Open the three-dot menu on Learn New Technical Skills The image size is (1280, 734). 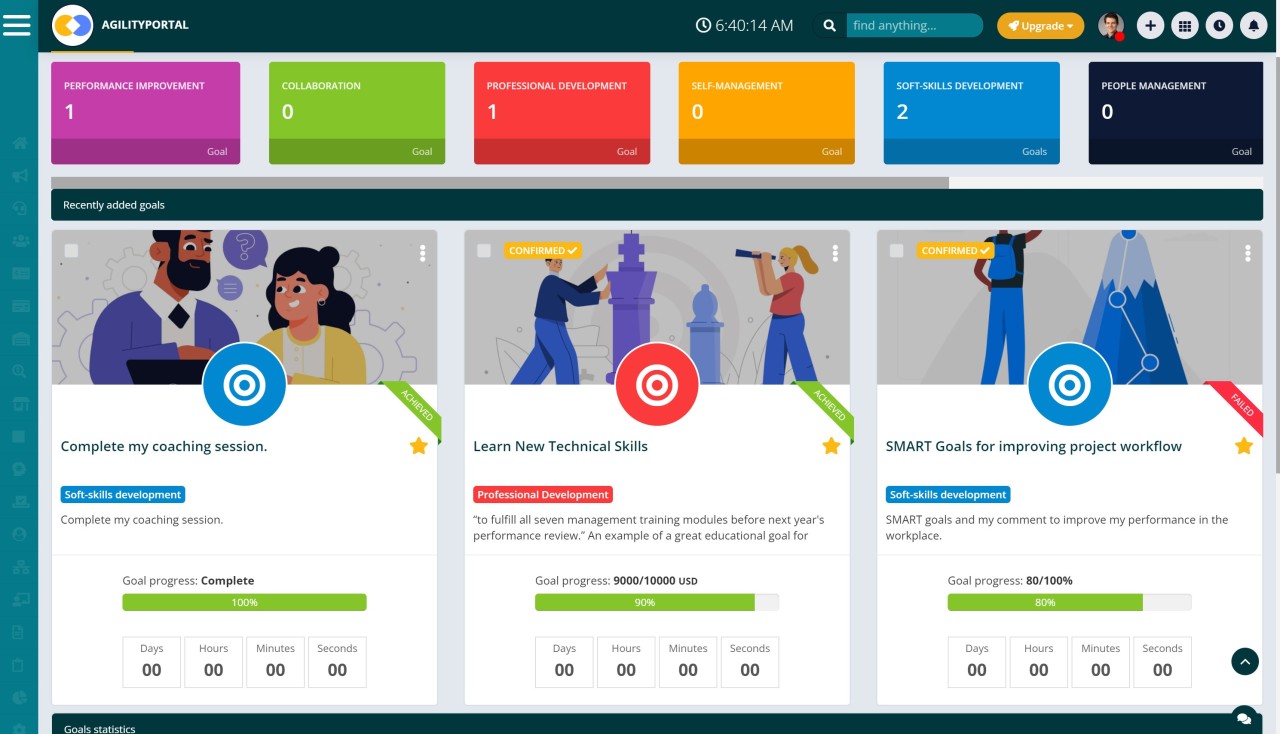pyautogui.click(x=835, y=254)
